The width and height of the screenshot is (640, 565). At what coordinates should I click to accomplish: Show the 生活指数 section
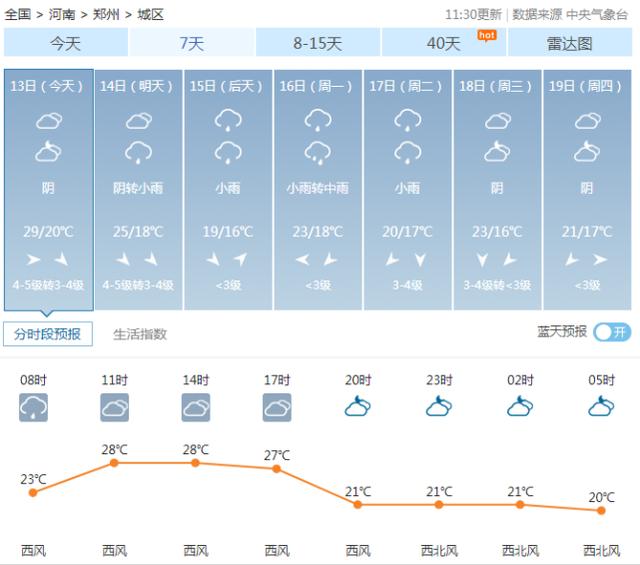(140, 334)
